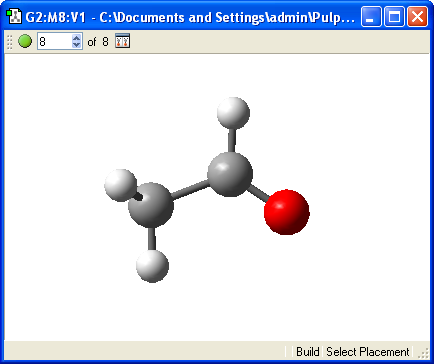
Task: Select the hydrogen atom at bottom
Action: point(152,266)
